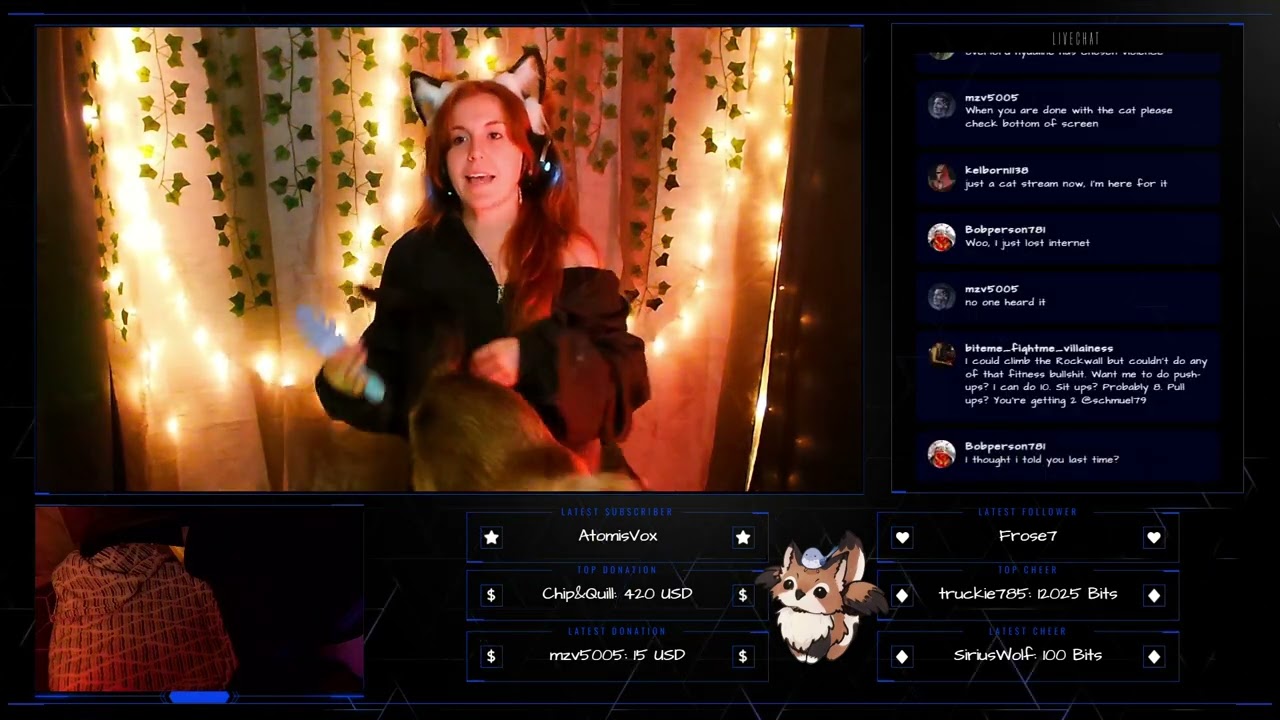This screenshot has width=1280, height=720.
Task: Click the right heart icon beside Frose7
Action: point(1154,537)
